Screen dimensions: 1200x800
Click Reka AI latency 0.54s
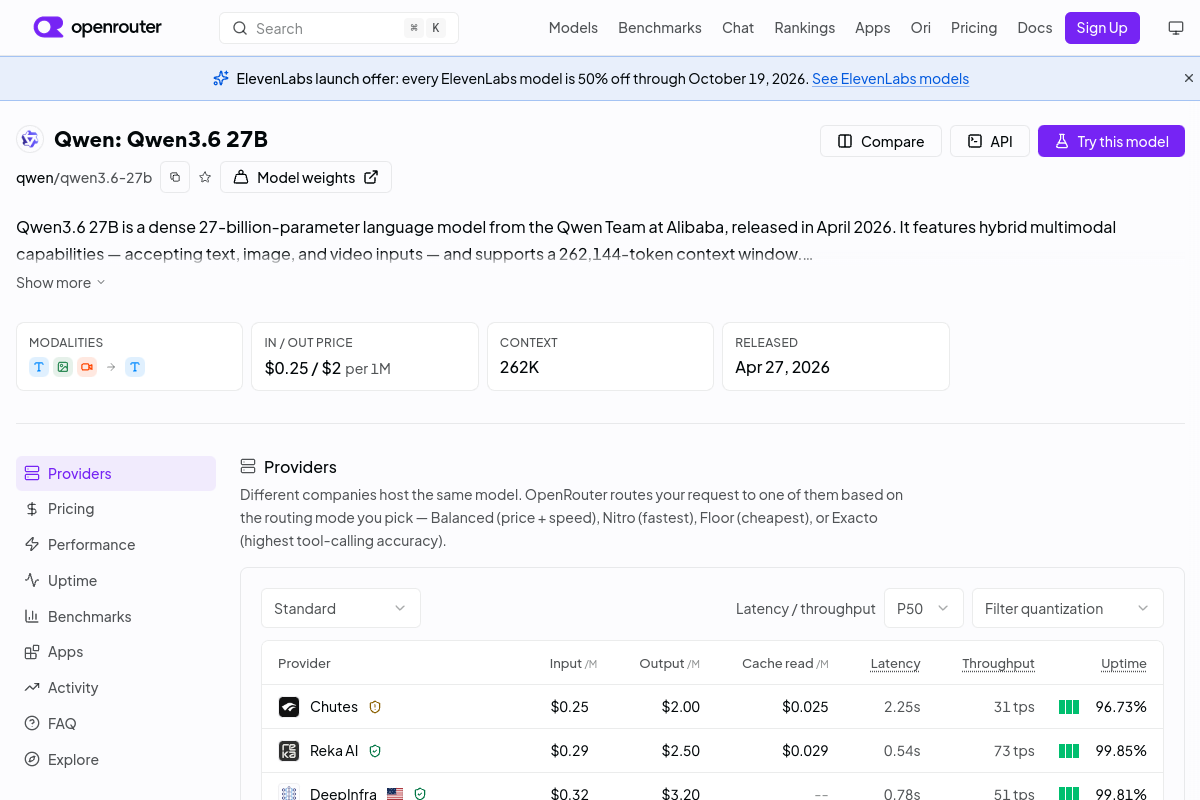(x=902, y=751)
